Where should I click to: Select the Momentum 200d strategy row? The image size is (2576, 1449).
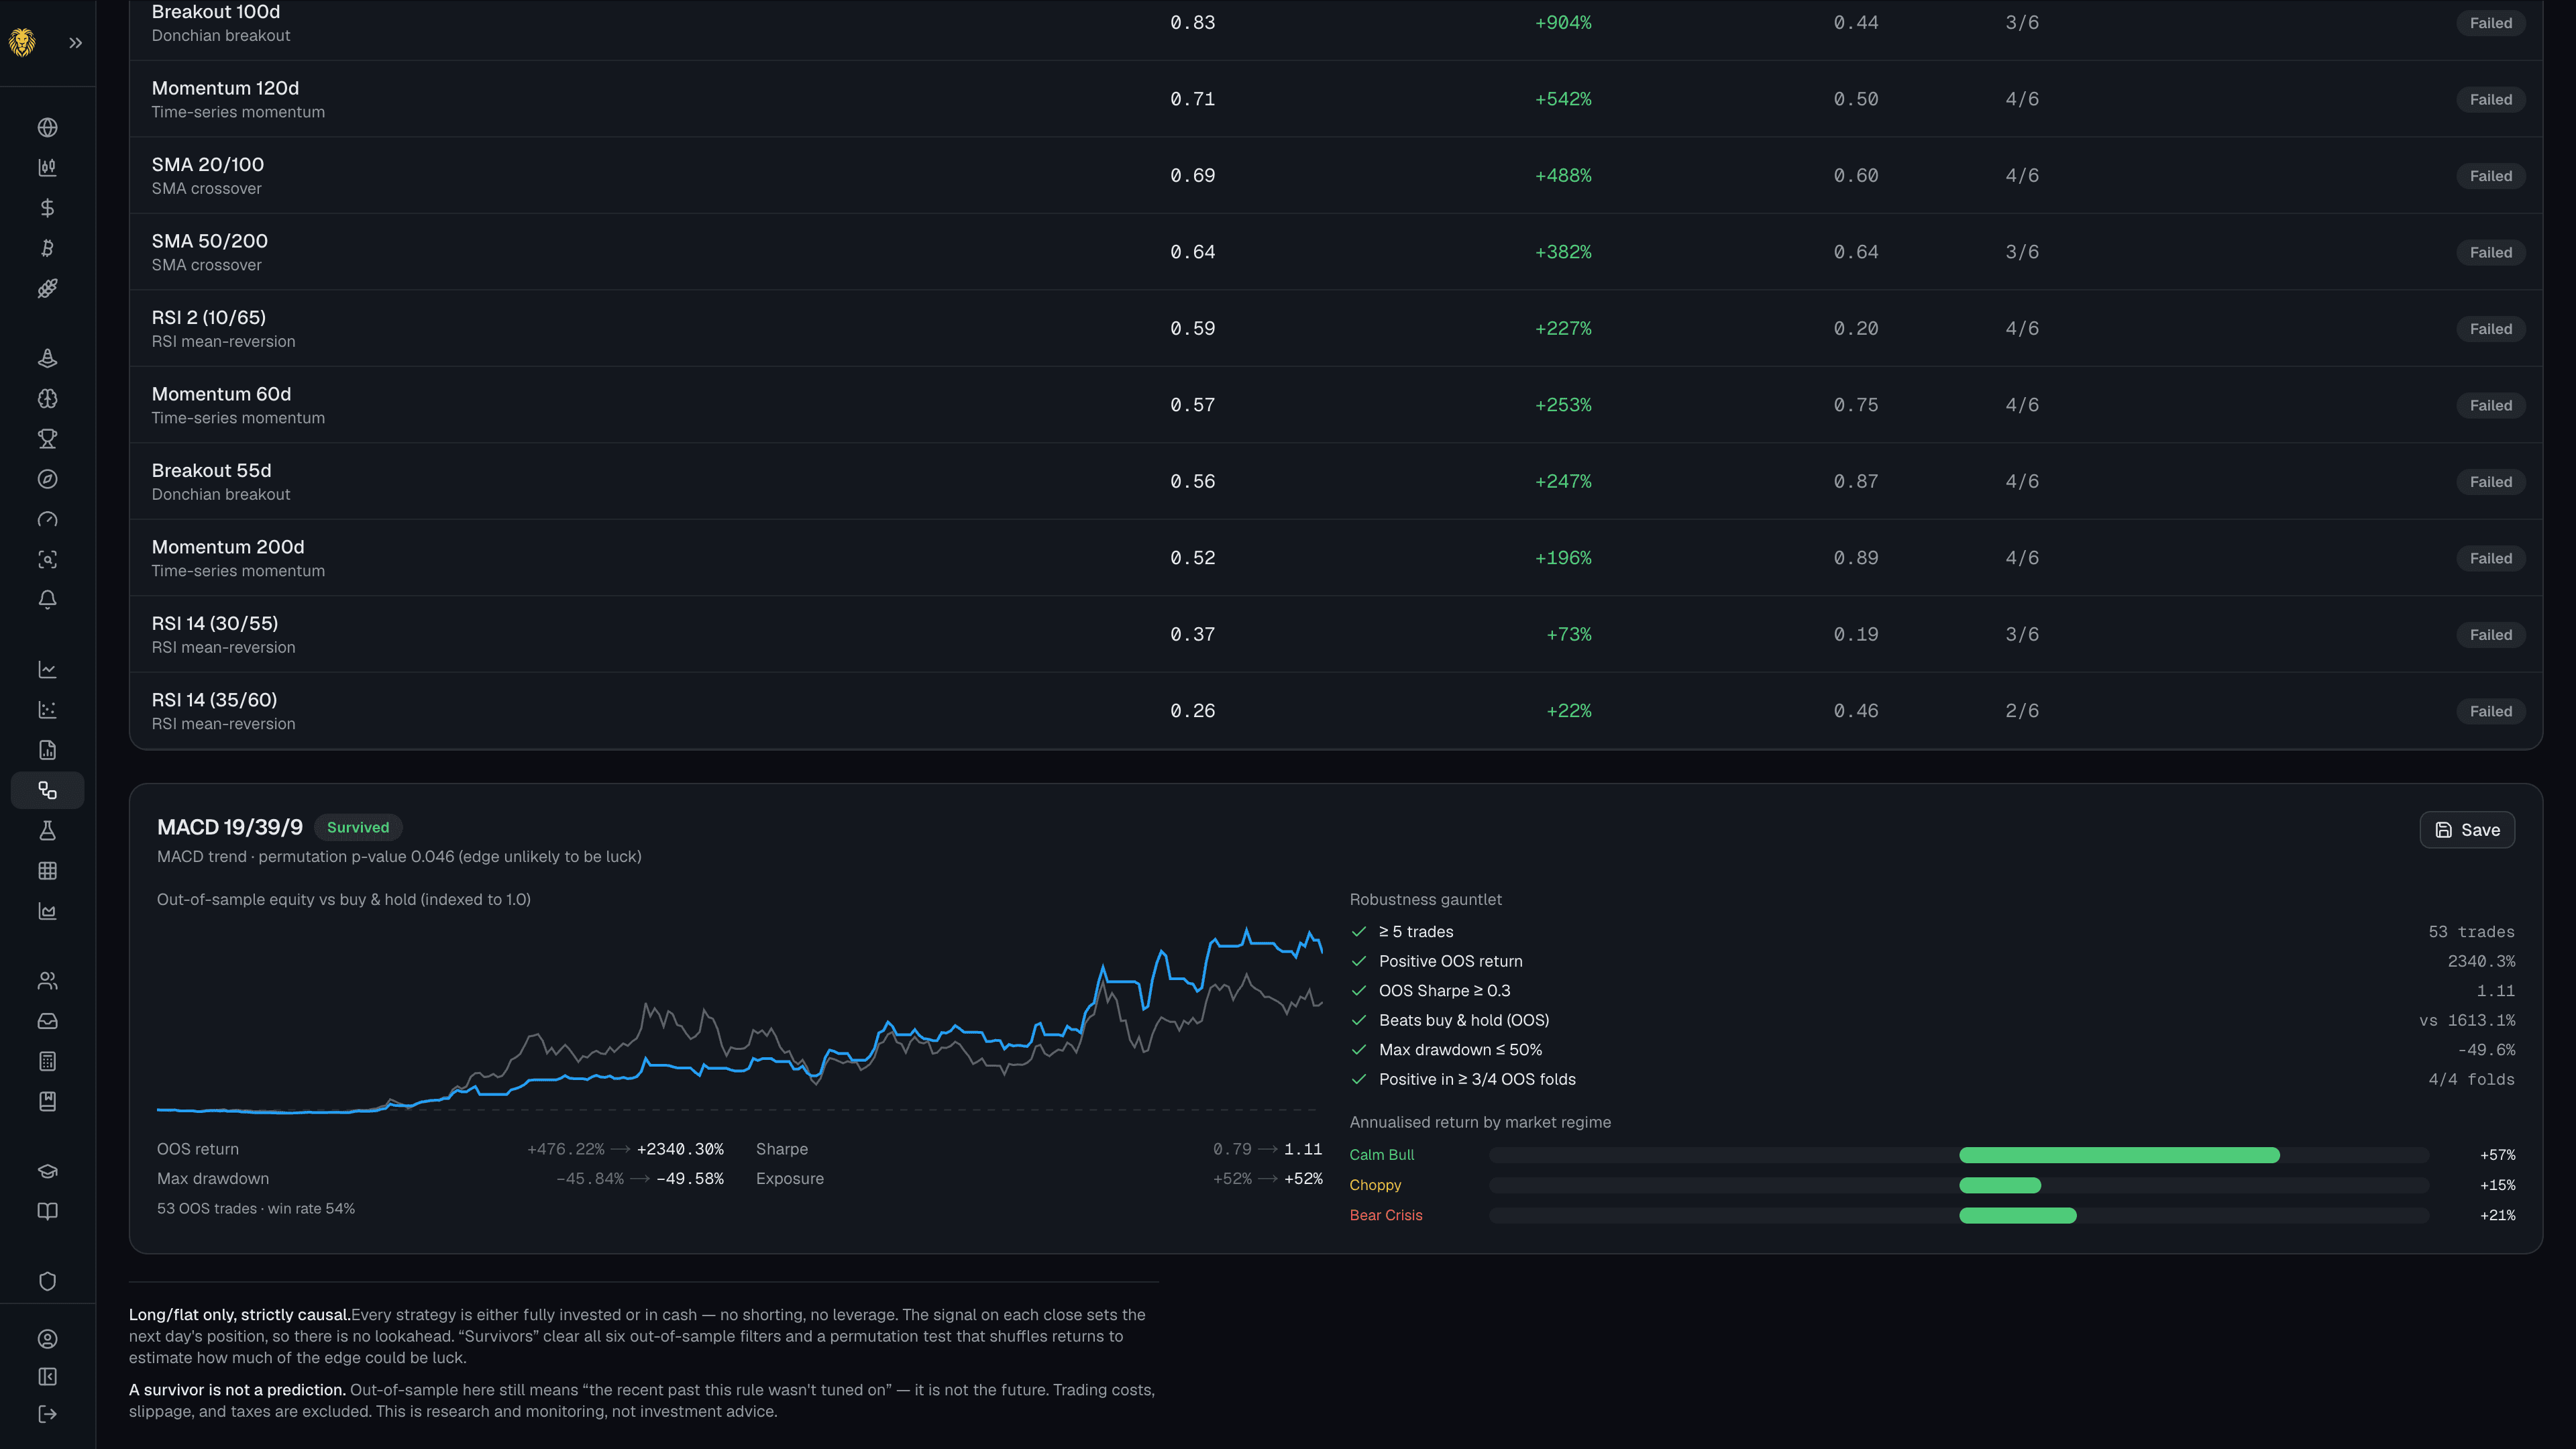point(1336,558)
